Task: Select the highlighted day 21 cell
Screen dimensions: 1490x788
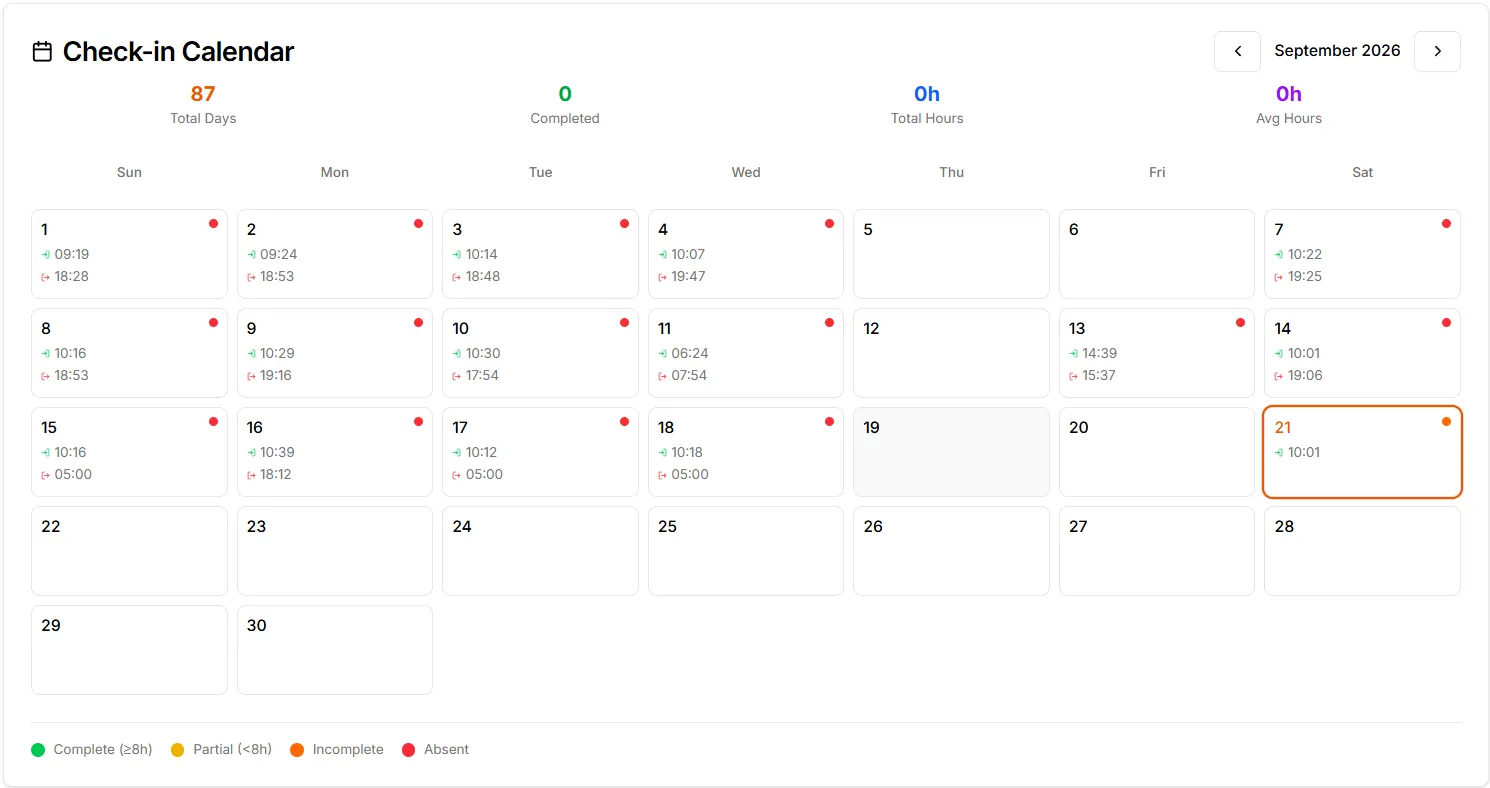Action: [x=1362, y=452]
